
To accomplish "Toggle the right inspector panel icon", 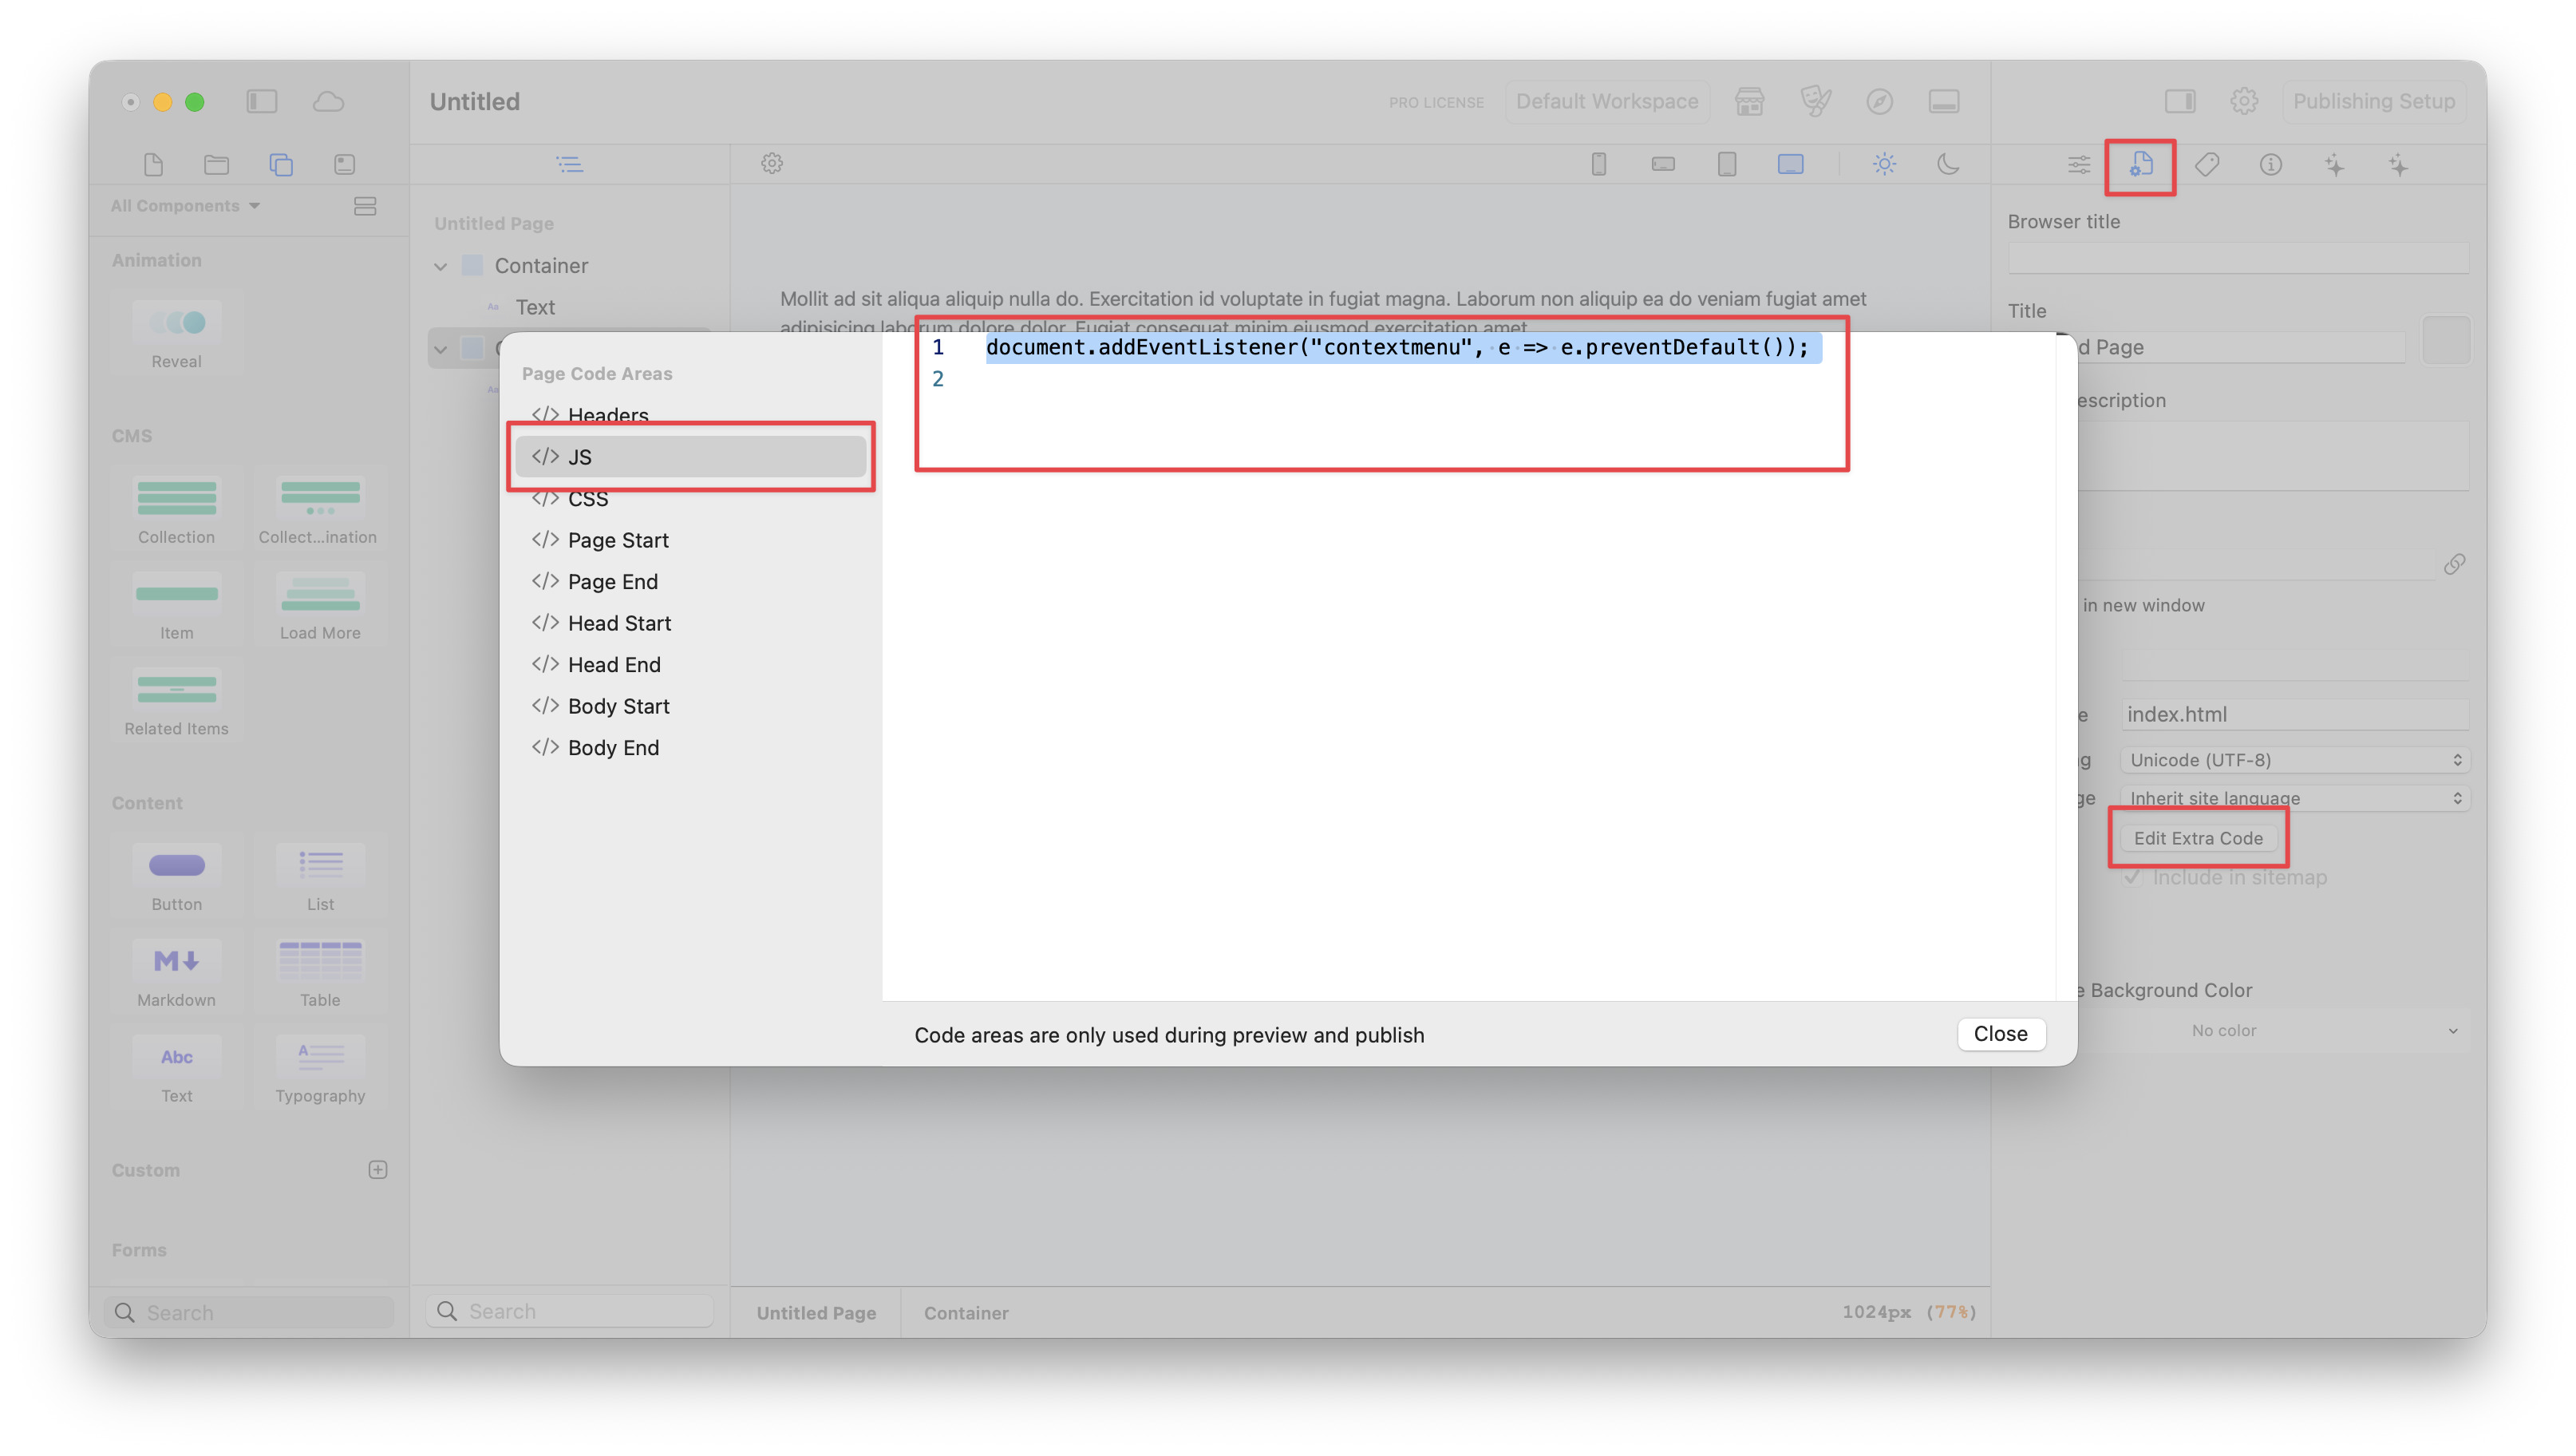I will pyautogui.click(x=2180, y=101).
